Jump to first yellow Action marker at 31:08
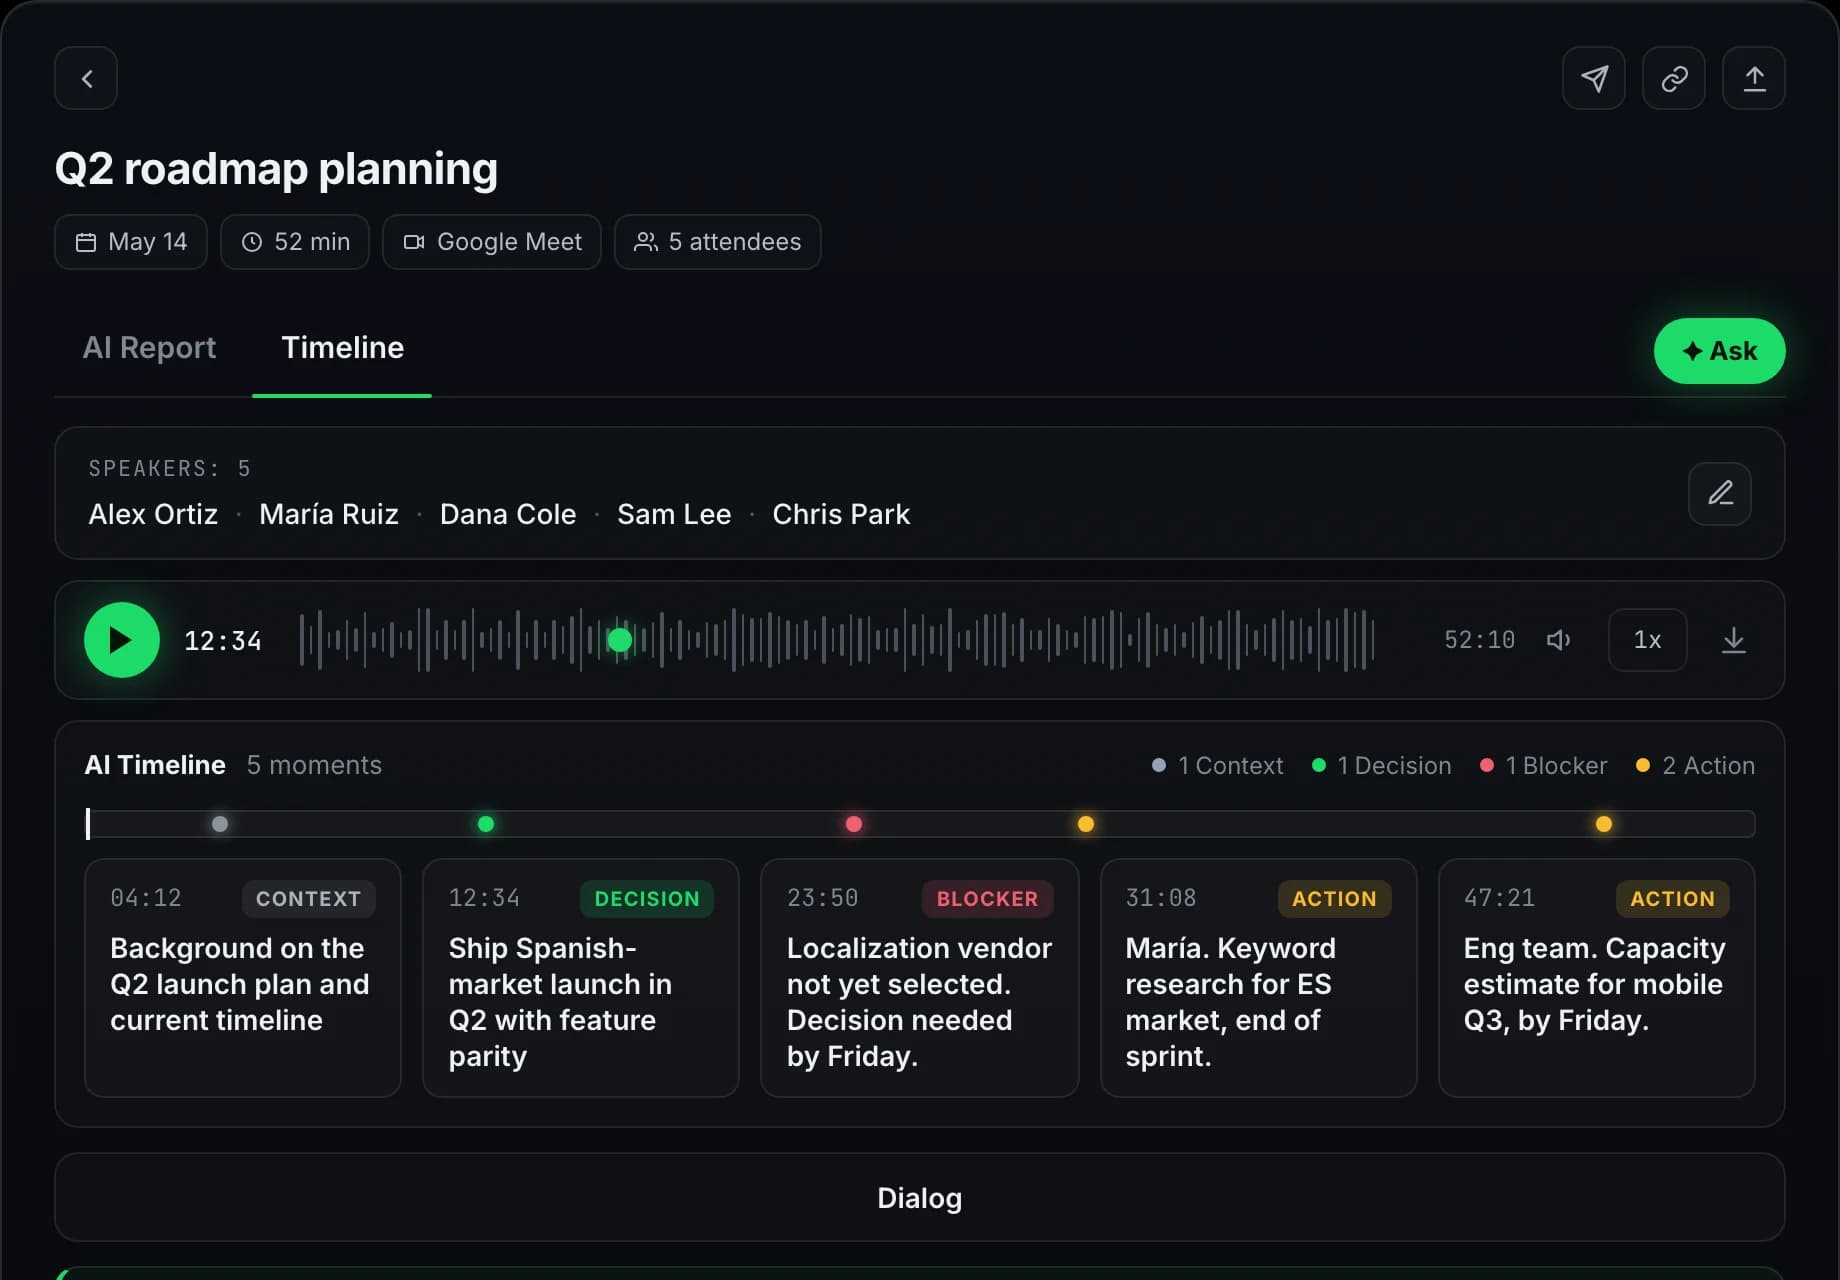This screenshot has height=1280, width=1840. coord(1086,824)
